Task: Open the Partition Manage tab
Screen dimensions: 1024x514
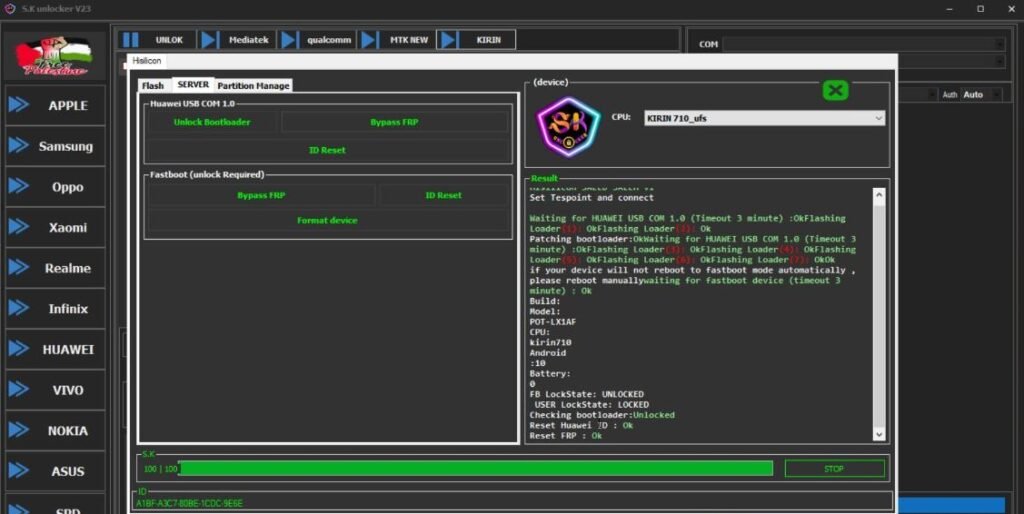Action: (253, 86)
